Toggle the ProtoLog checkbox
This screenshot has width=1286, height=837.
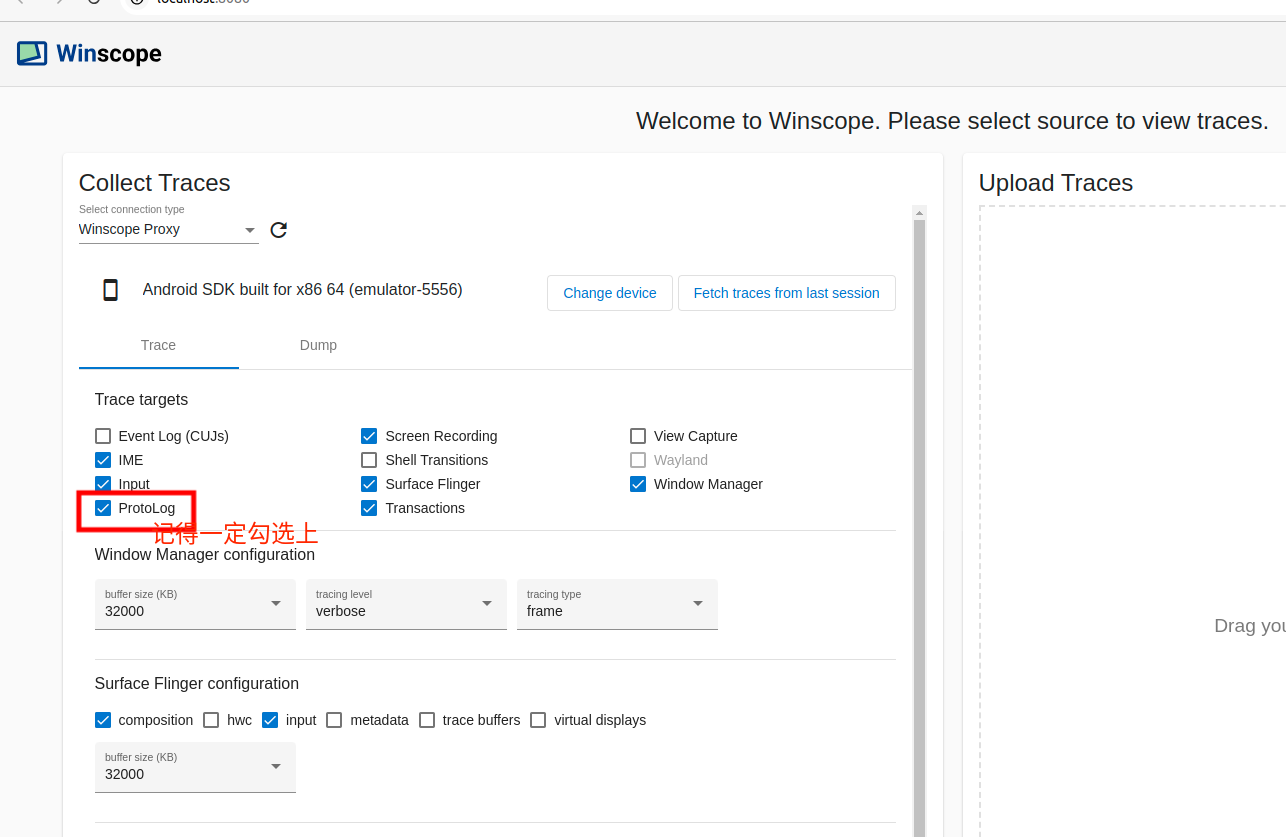coord(103,508)
